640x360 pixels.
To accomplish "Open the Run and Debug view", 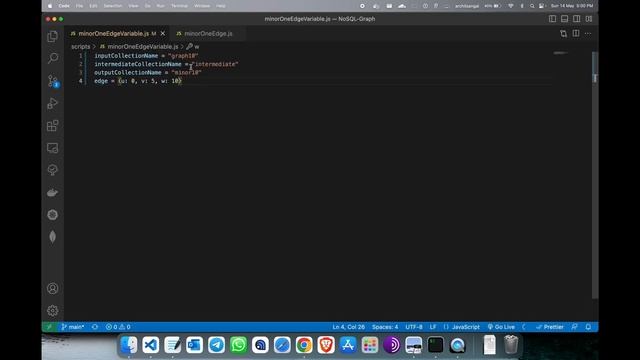I will tap(53, 103).
